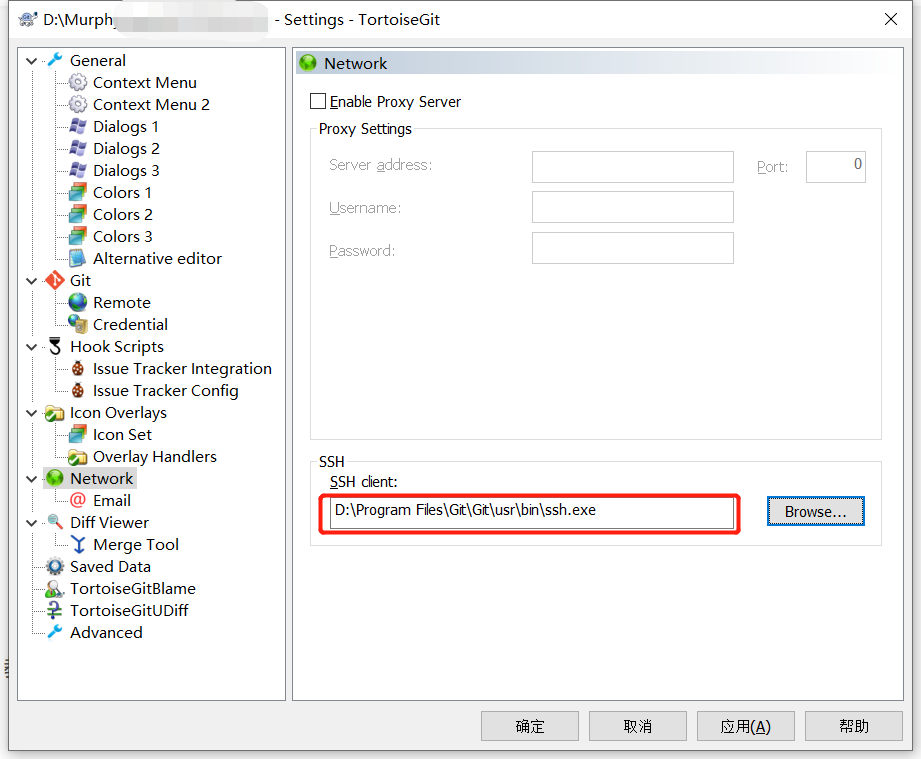Select the Email settings entry
The image size is (921, 759).
112,501
